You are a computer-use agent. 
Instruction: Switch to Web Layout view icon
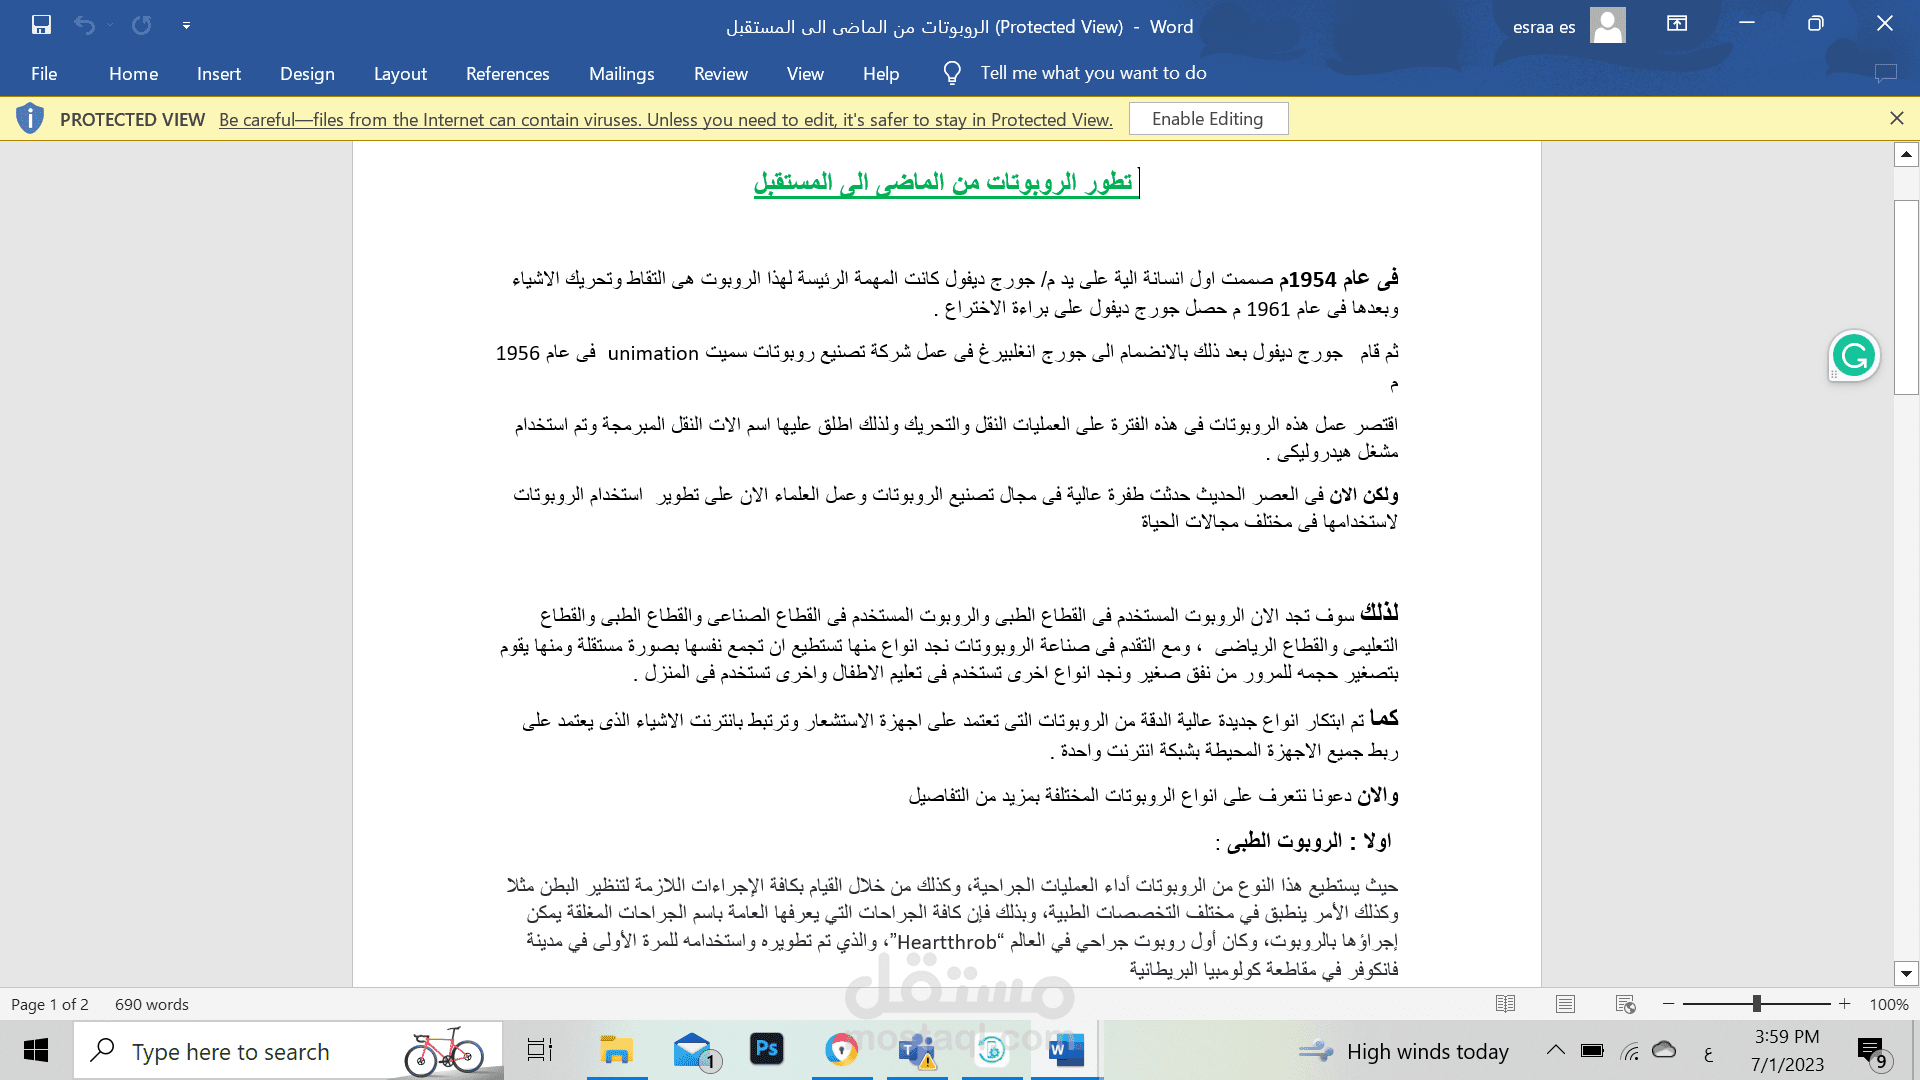(x=1625, y=1004)
